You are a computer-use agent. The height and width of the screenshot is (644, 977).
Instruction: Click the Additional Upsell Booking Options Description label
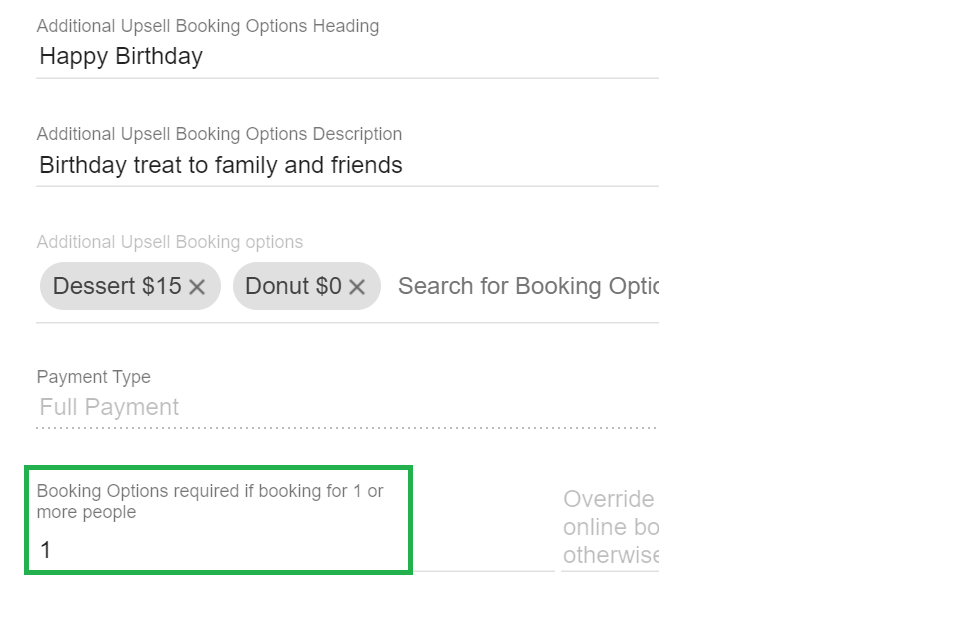[219, 133]
